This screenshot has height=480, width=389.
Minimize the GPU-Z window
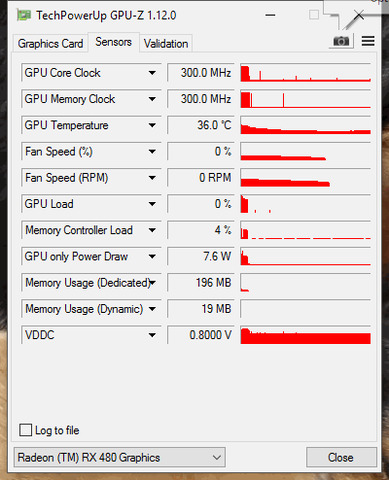pos(270,15)
